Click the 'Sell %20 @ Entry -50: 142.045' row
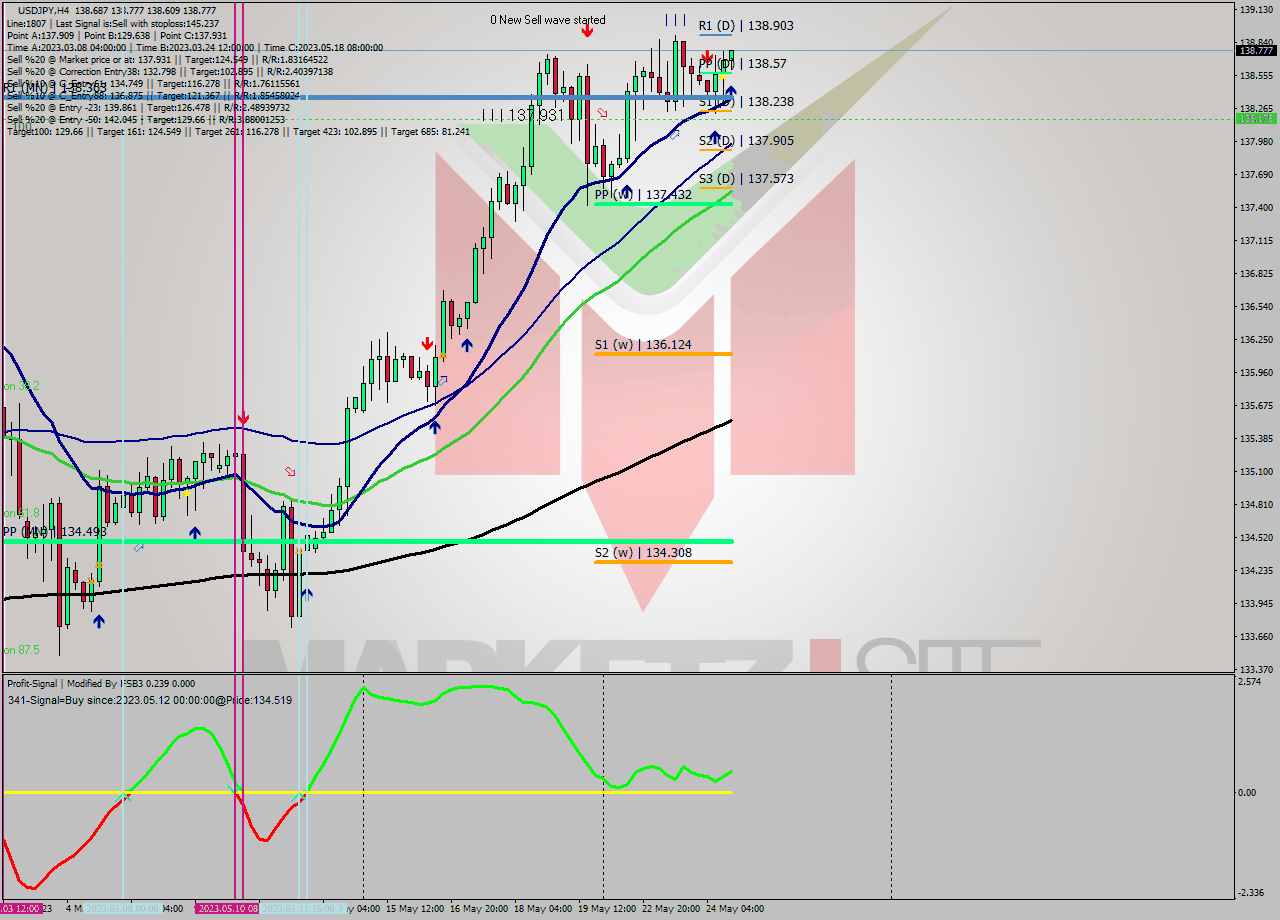The width and height of the screenshot is (1280, 920). coord(147,119)
